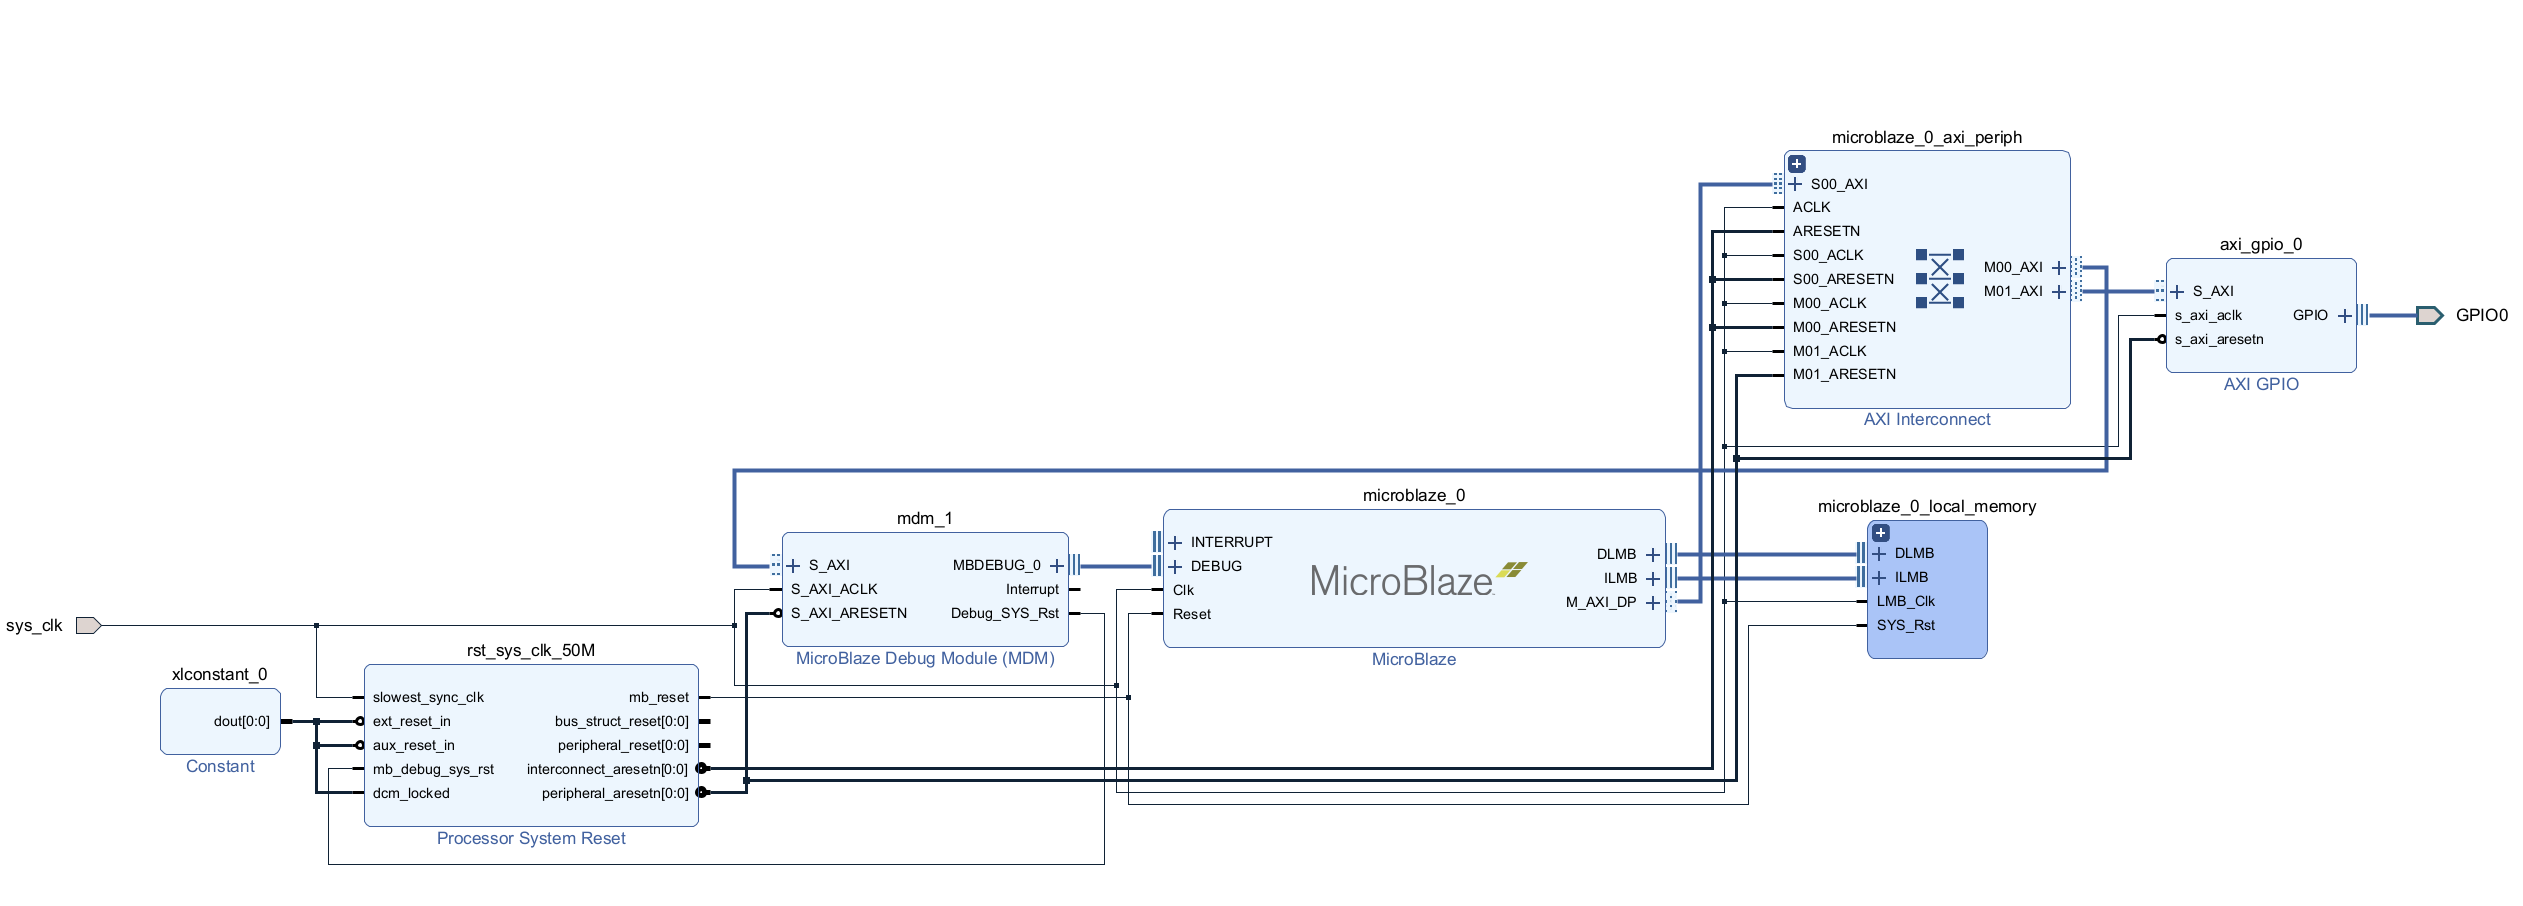
Task: Expand the microblaze_0_local_memory hierarchy plus button
Action: click(1881, 533)
